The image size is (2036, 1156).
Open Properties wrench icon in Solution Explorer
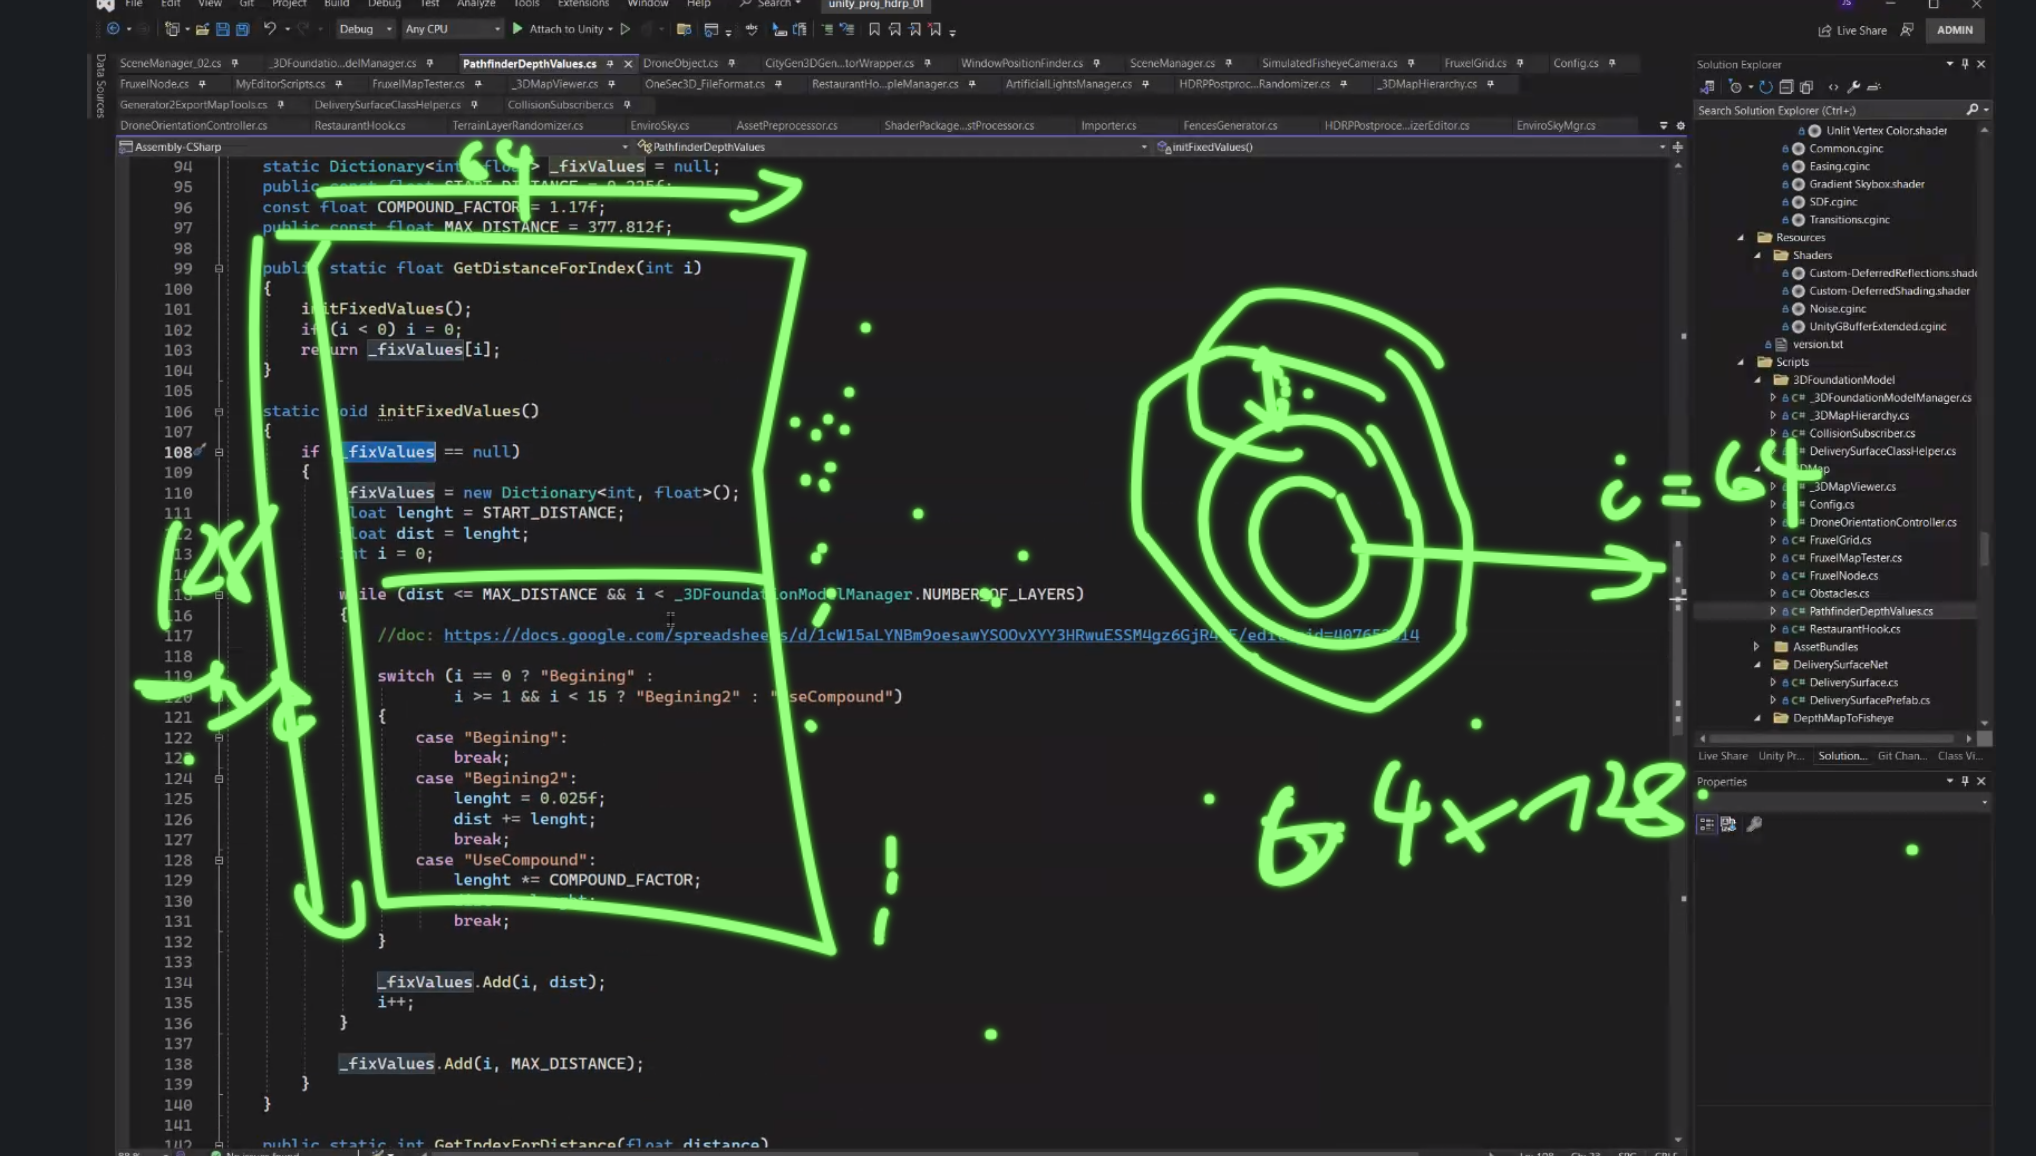(x=1853, y=87)
